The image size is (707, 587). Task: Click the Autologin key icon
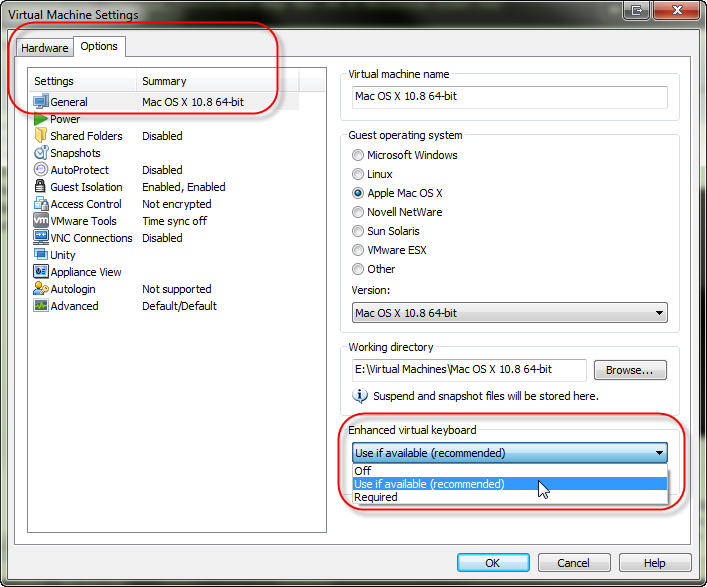(41, 289)
